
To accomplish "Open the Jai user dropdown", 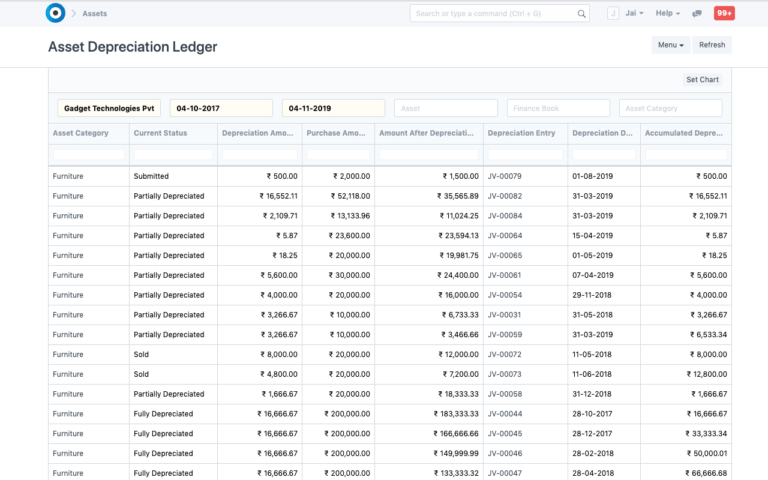I will (634, 13).
